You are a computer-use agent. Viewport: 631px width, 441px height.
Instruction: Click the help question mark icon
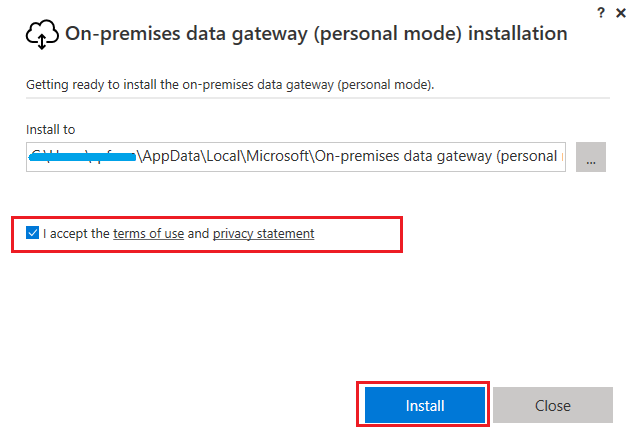pyautogui.click(x=600, y=11)
